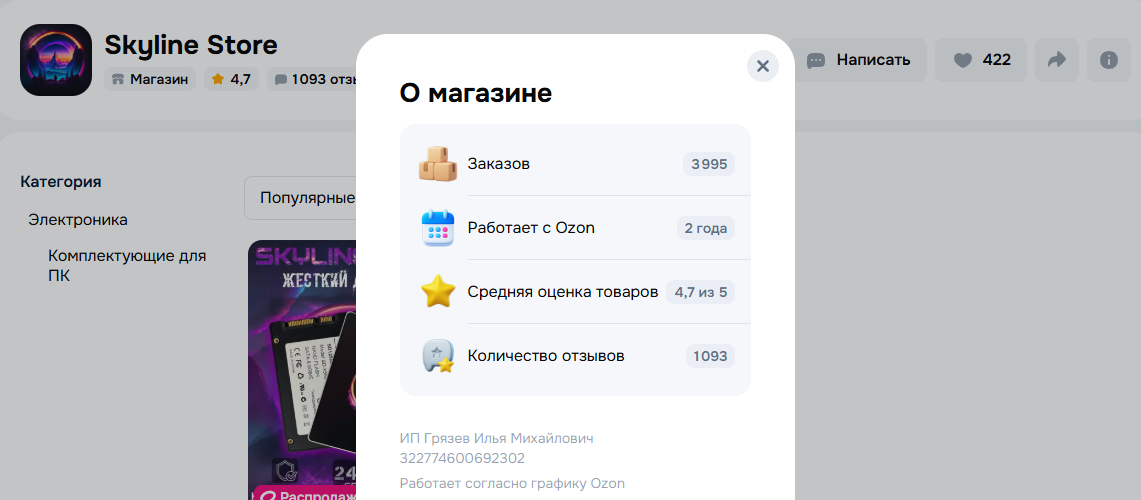Close the 'О магазине' dialog
The width and height of the screenshot is (1141, 500).
tap(762, 66)
